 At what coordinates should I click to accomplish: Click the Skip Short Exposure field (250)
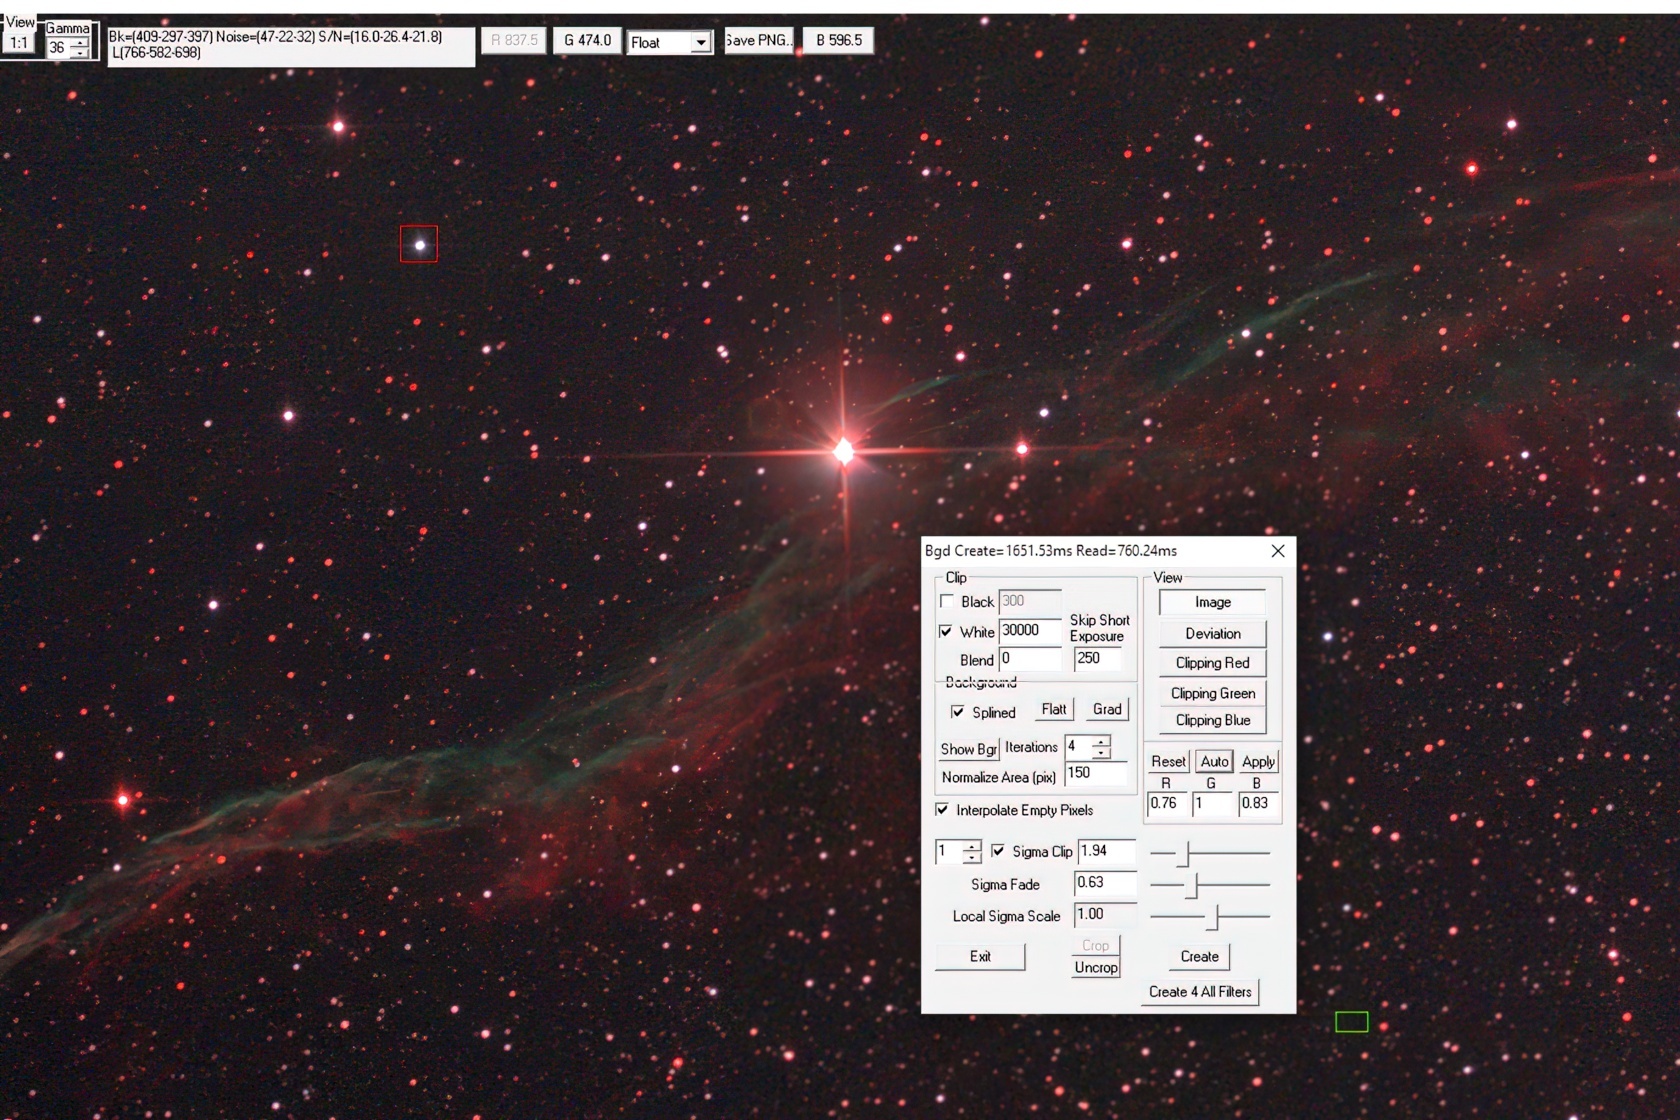(x=1098, y=658)
